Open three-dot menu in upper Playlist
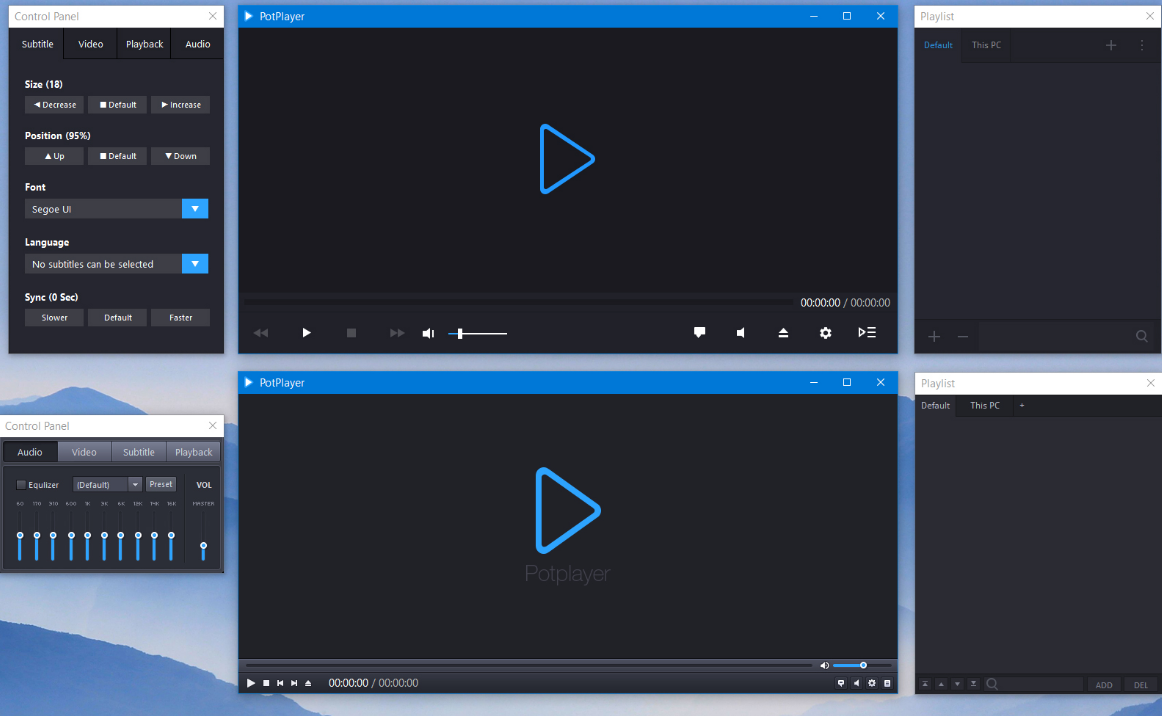 tap(1142, 45)
